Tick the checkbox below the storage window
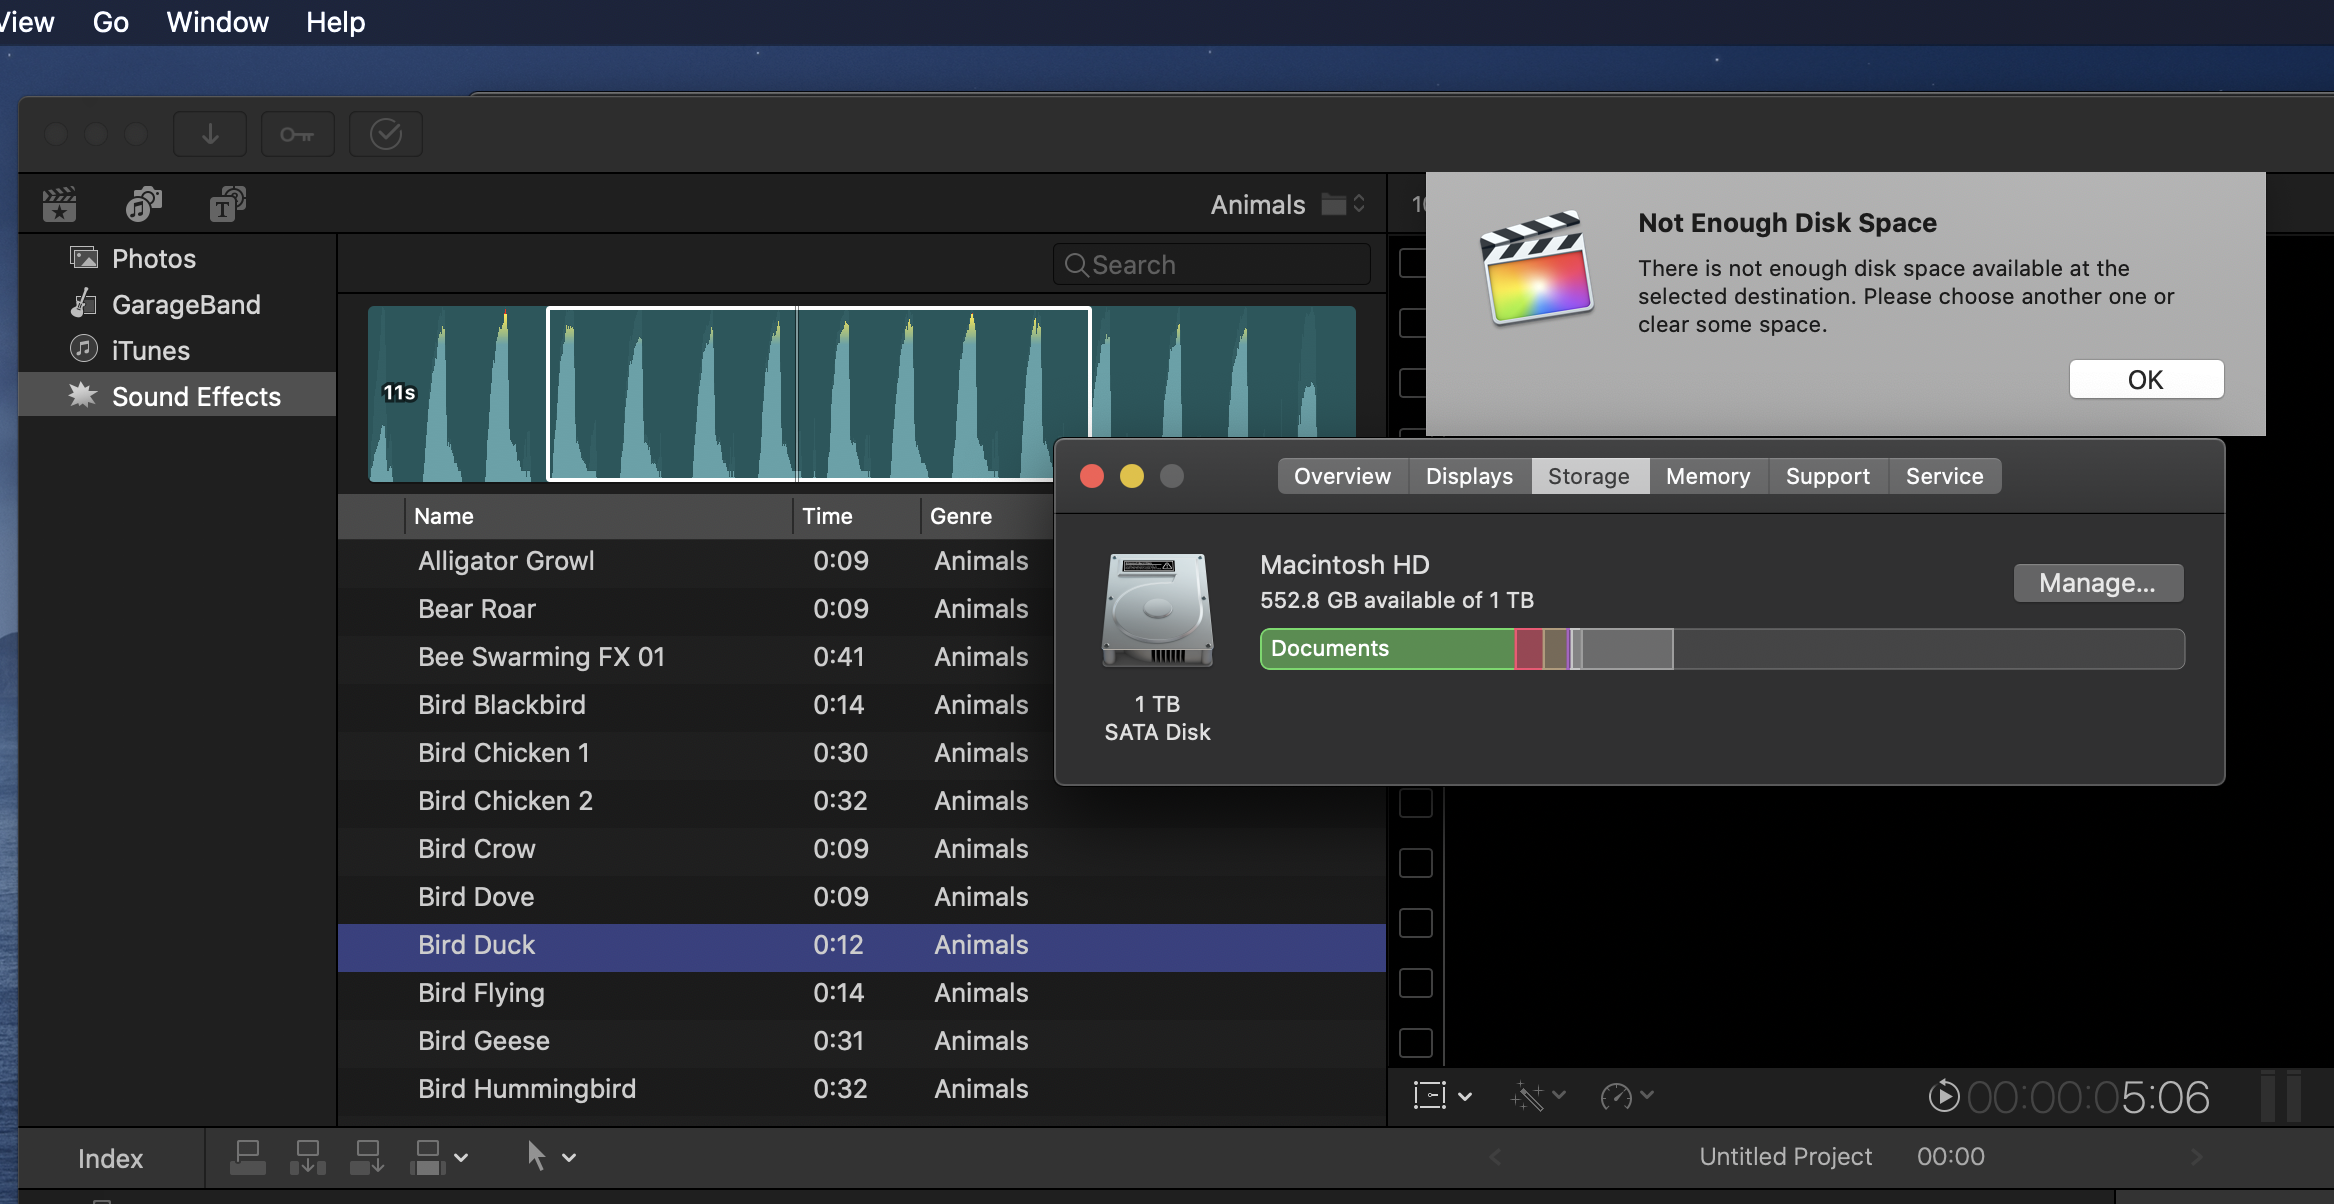 pyautogui.click(x=1415, y=803)
